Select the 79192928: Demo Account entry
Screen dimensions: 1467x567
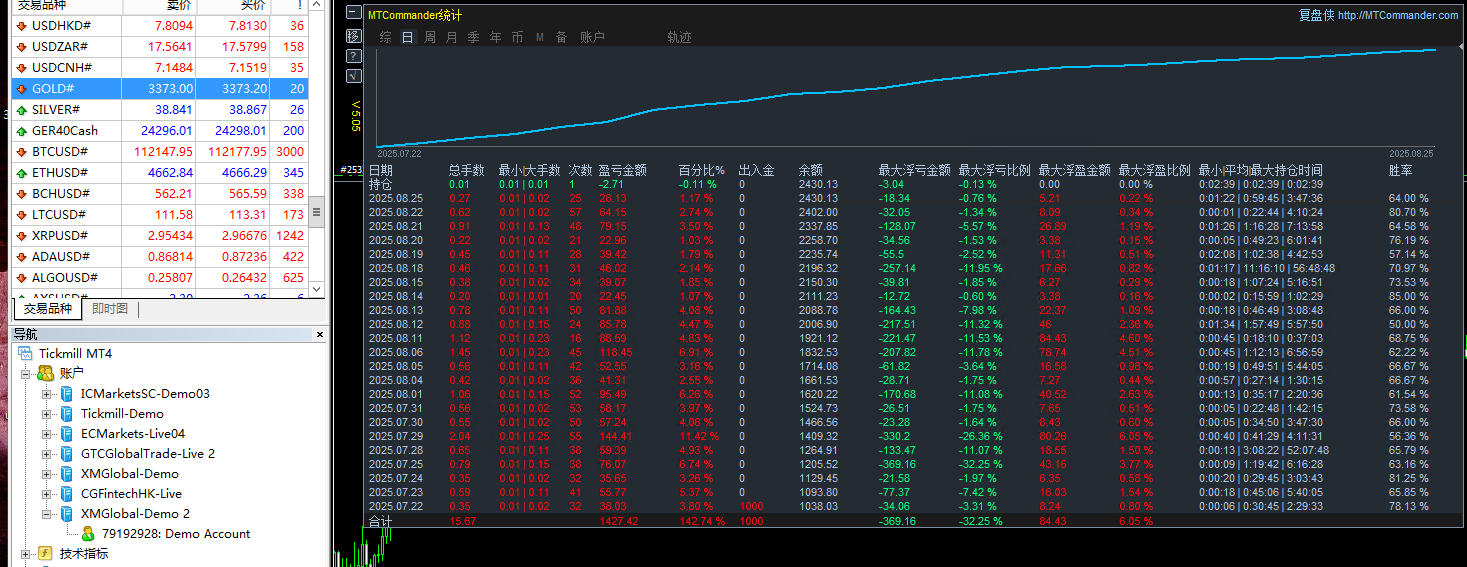[x=176, y=534]
